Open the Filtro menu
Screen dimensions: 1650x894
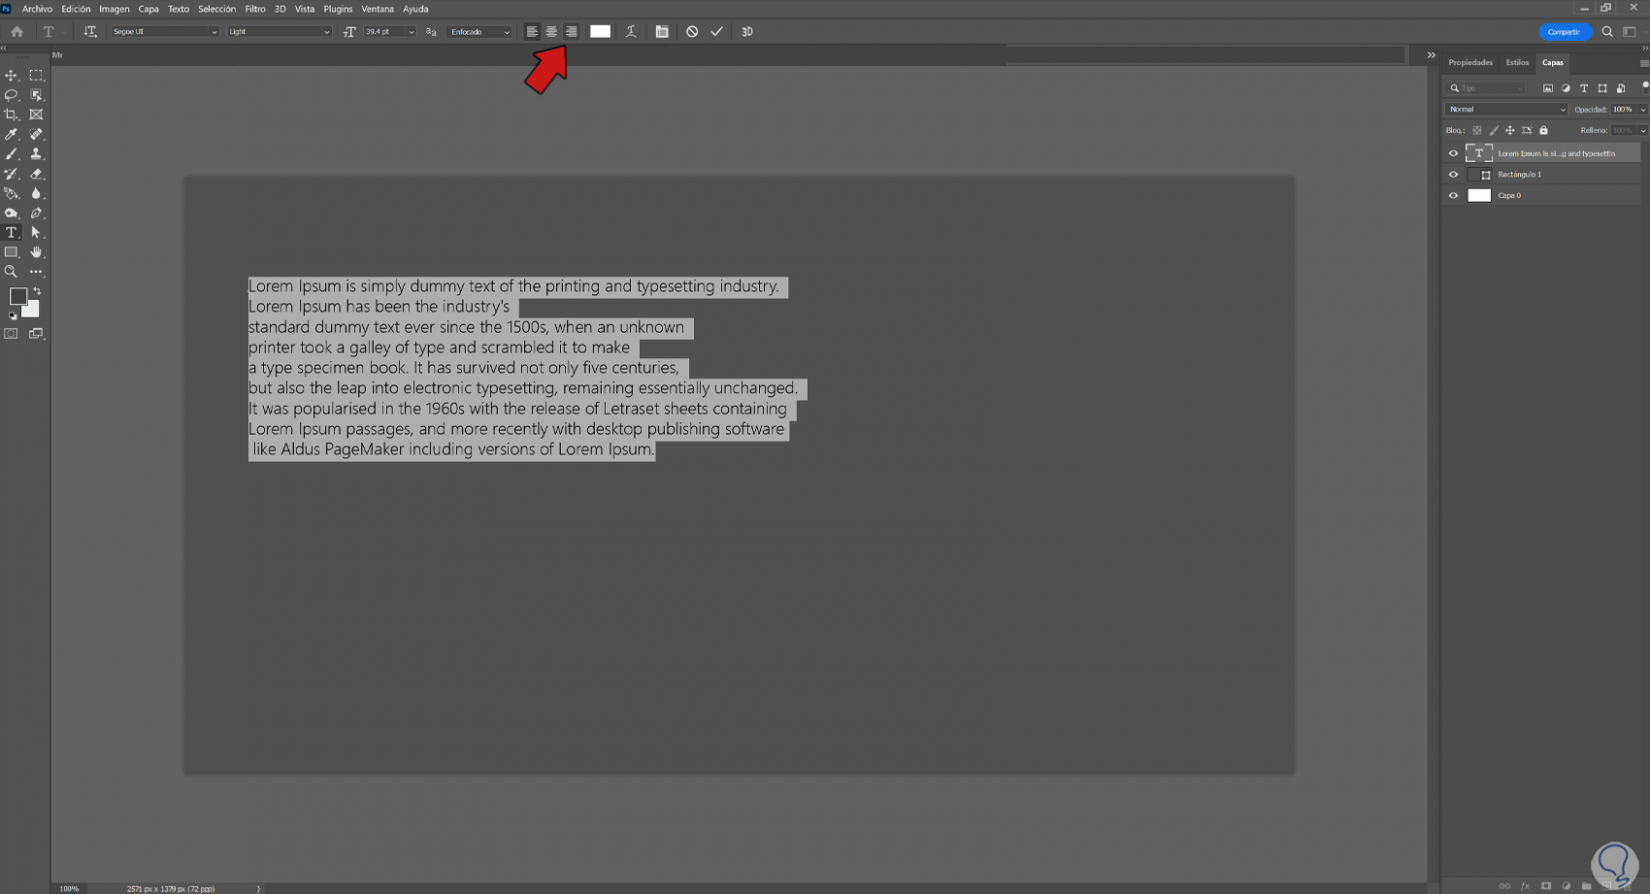[255, 9]
